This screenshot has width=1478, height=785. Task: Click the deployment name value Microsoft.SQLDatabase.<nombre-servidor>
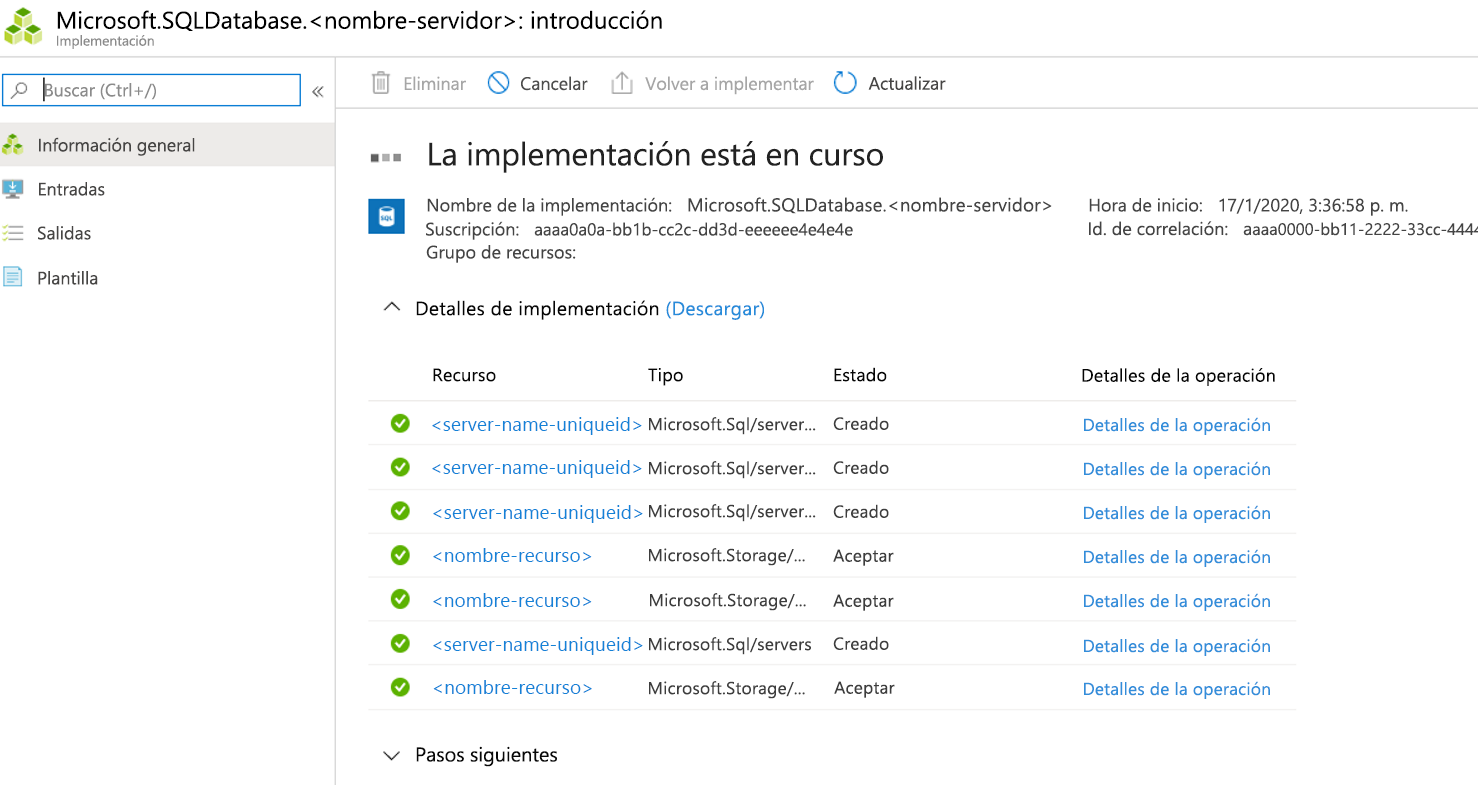869,205
